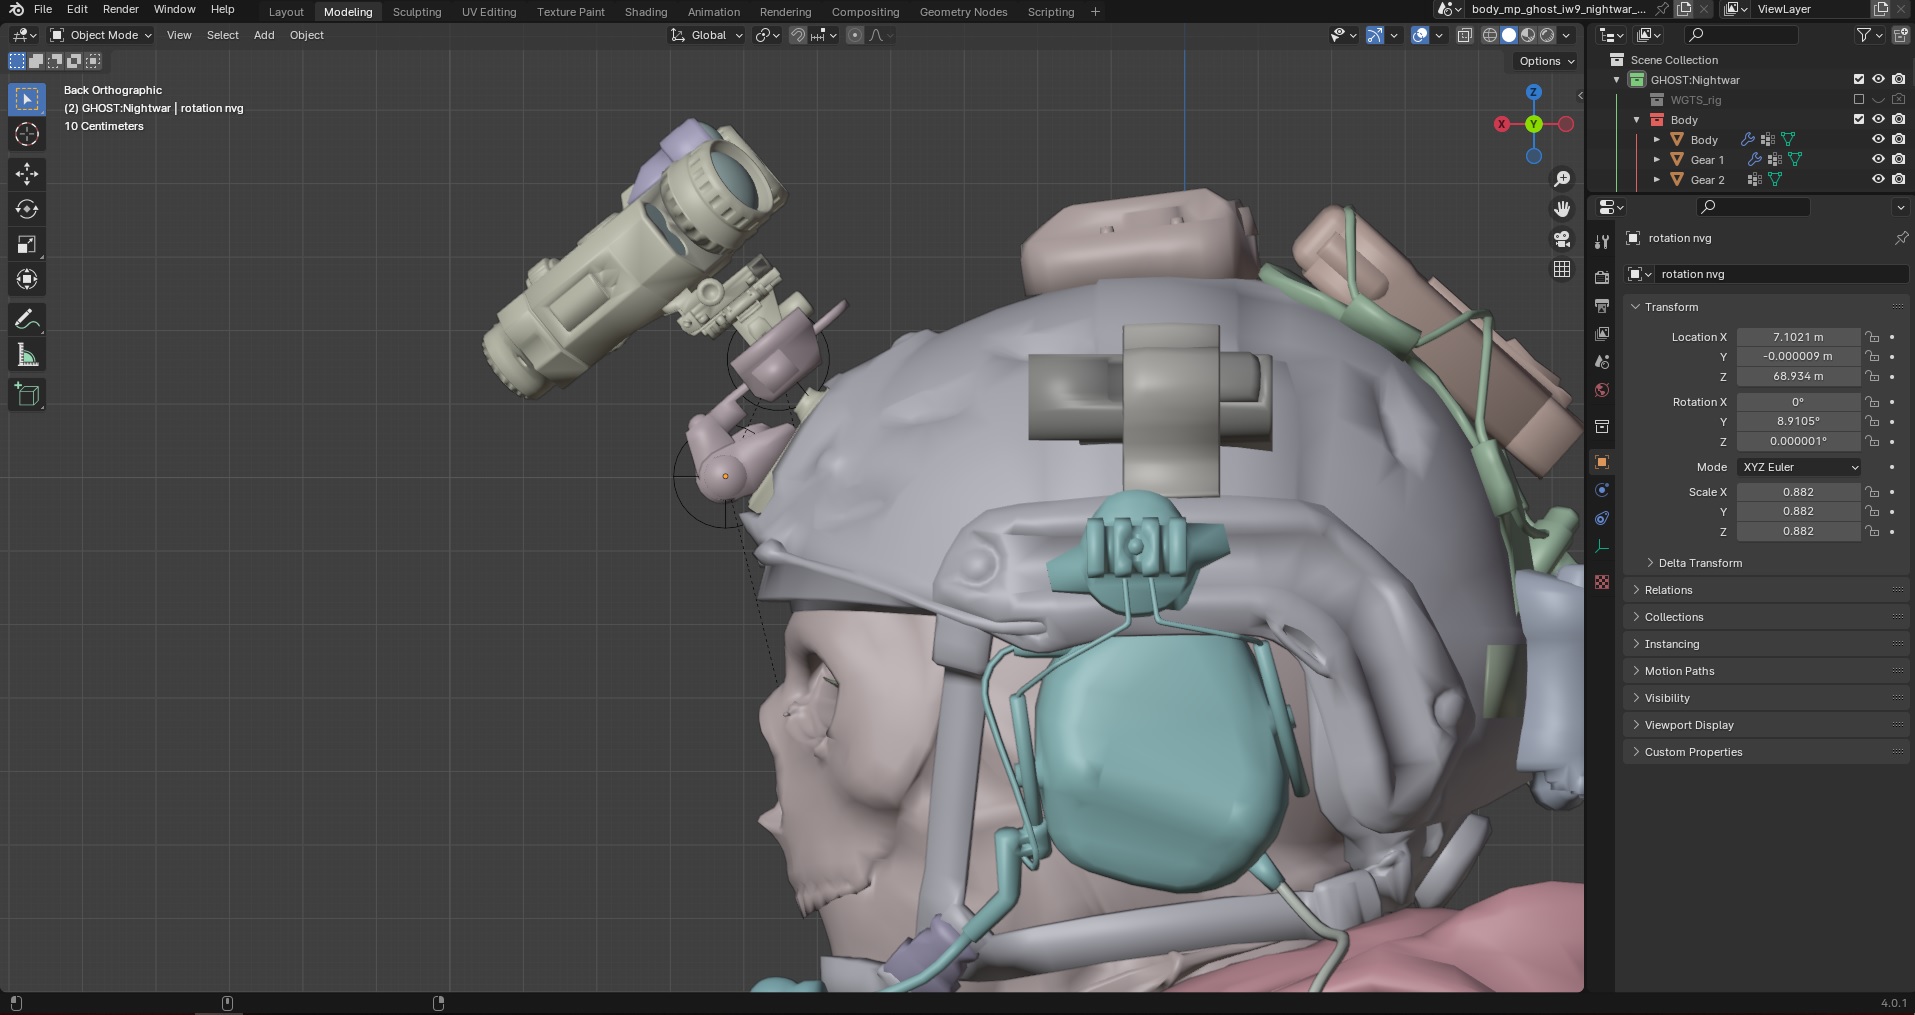Viewport: 1915px width, 1015px height.
Task: Toggle the camera view gizmo
Action: pyautogui.click(x=1562, y=239)
